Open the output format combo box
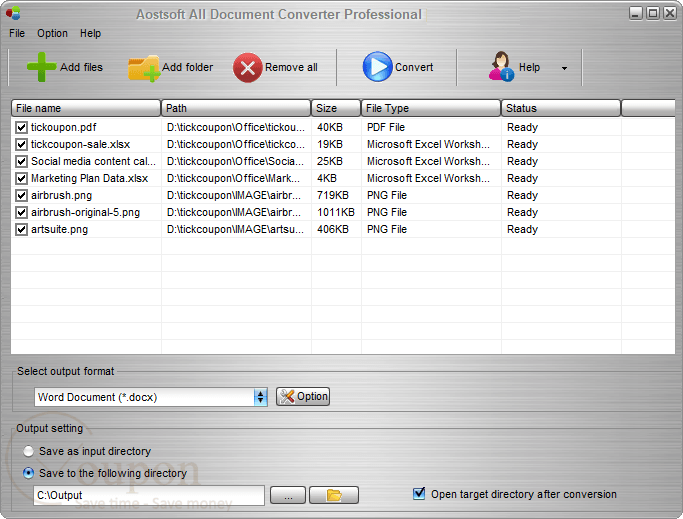683x519 pixels. pos(151,397)
